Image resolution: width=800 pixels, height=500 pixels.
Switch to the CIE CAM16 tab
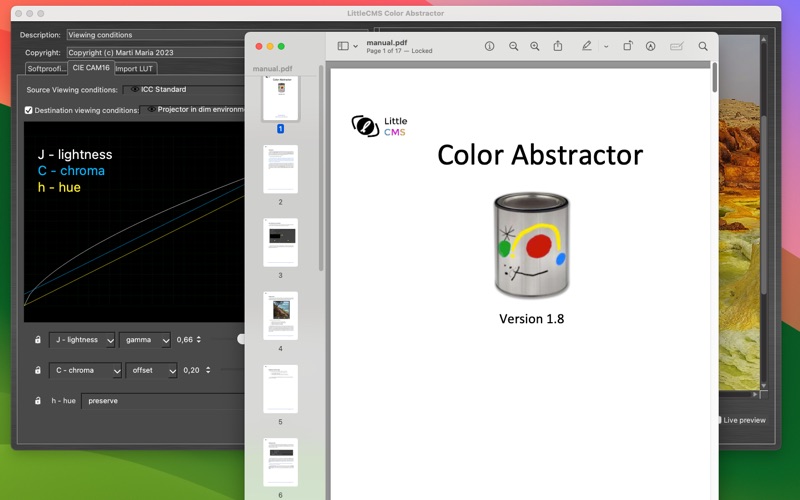point(91,67)
